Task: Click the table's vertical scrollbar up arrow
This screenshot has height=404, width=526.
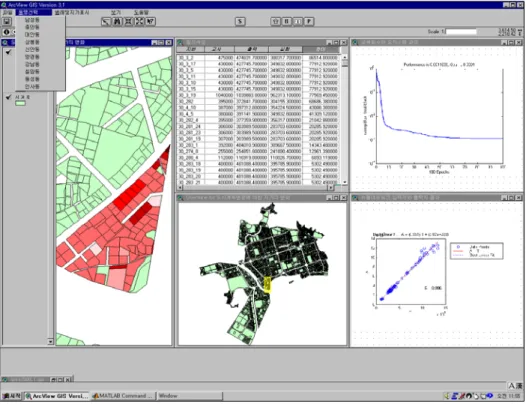Action: click(345, 57)
